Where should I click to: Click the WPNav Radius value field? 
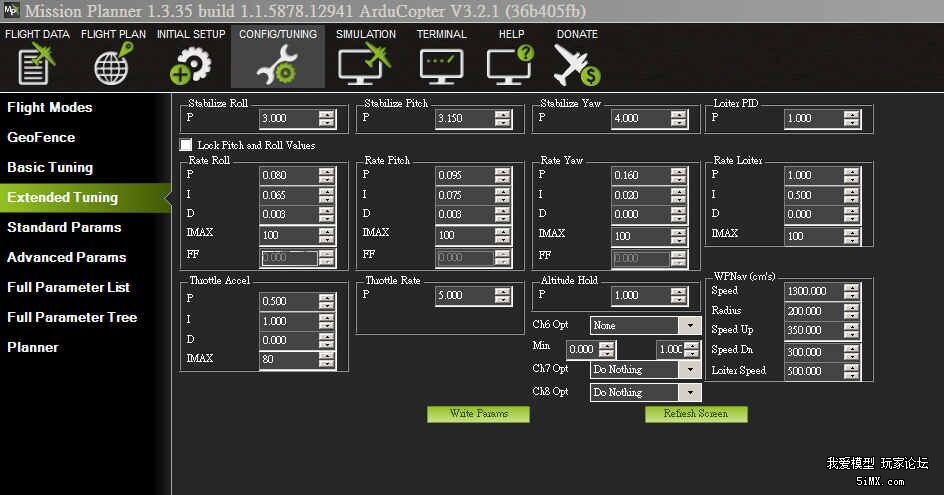coord(813,311)
